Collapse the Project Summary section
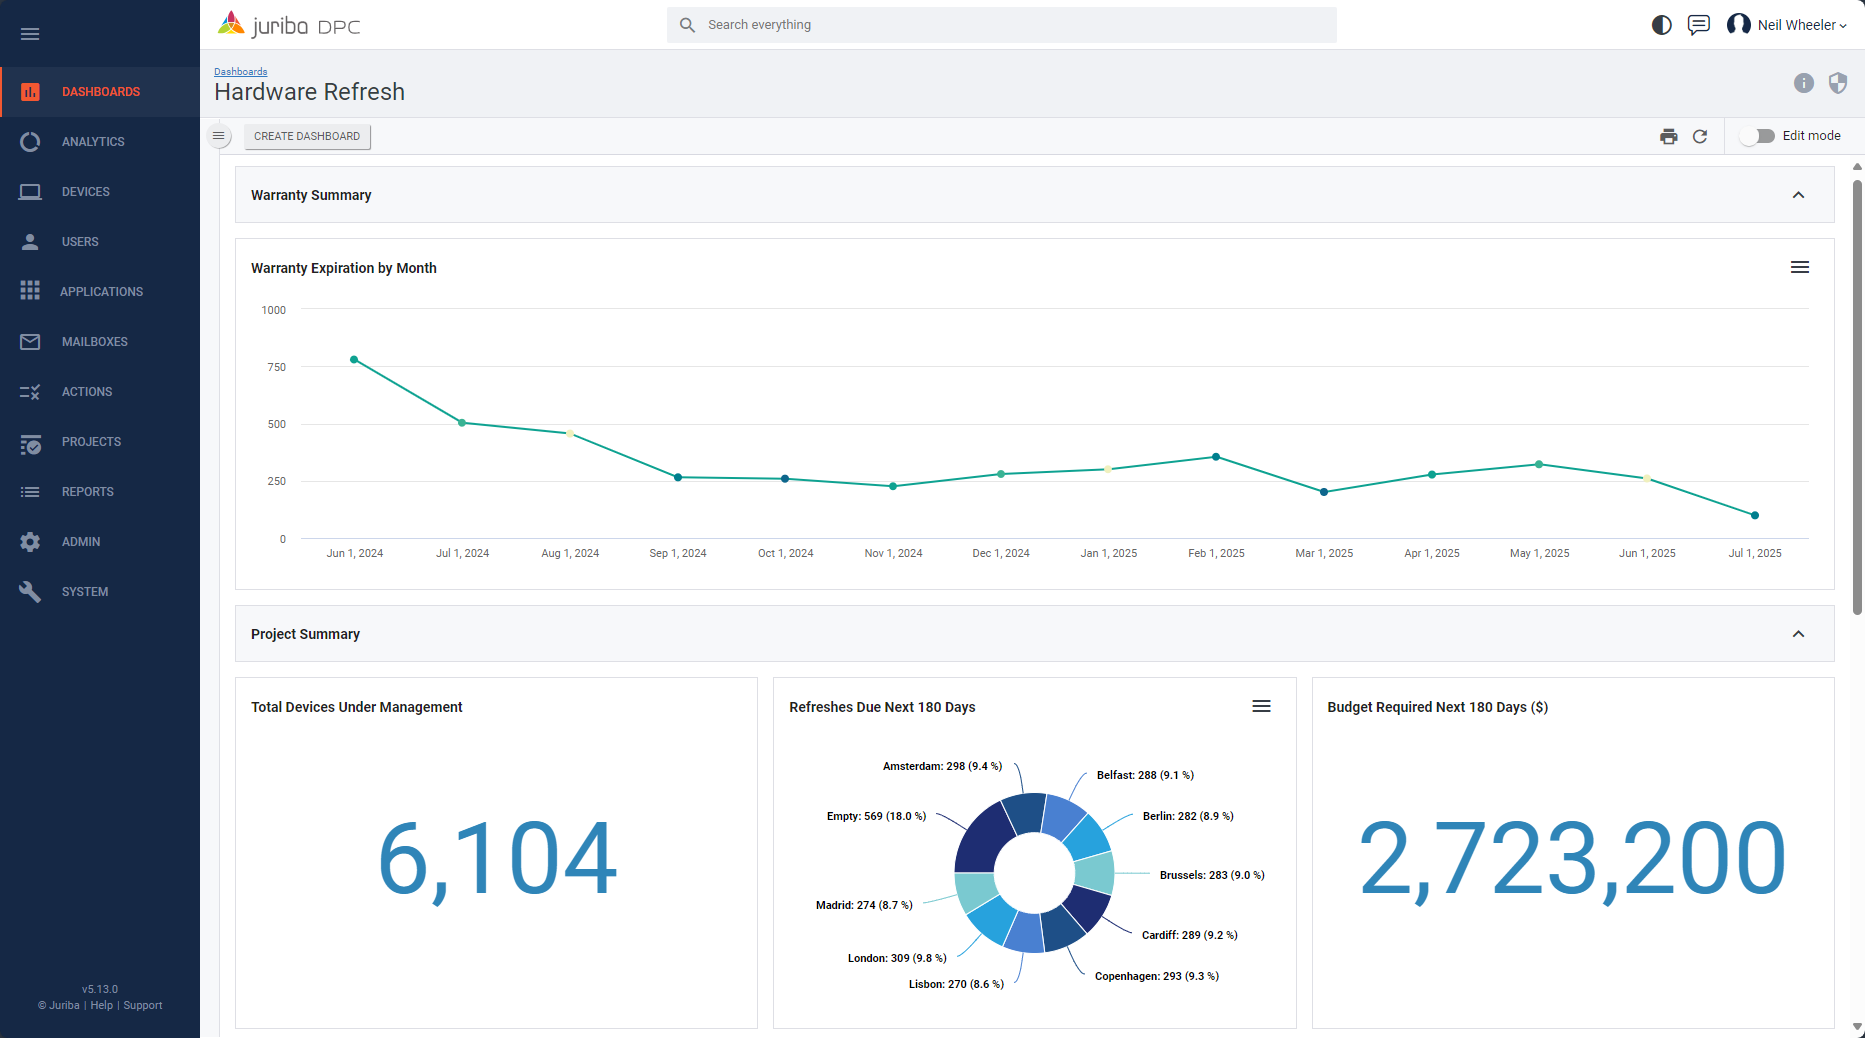The width and height of the screenshot is (1865, 1038). coord(1798,634)
